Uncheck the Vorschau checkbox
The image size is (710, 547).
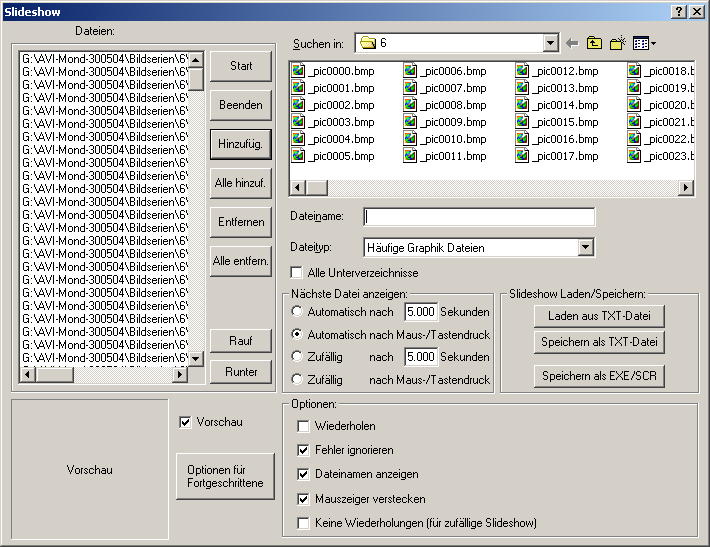(x=184, y=422)
